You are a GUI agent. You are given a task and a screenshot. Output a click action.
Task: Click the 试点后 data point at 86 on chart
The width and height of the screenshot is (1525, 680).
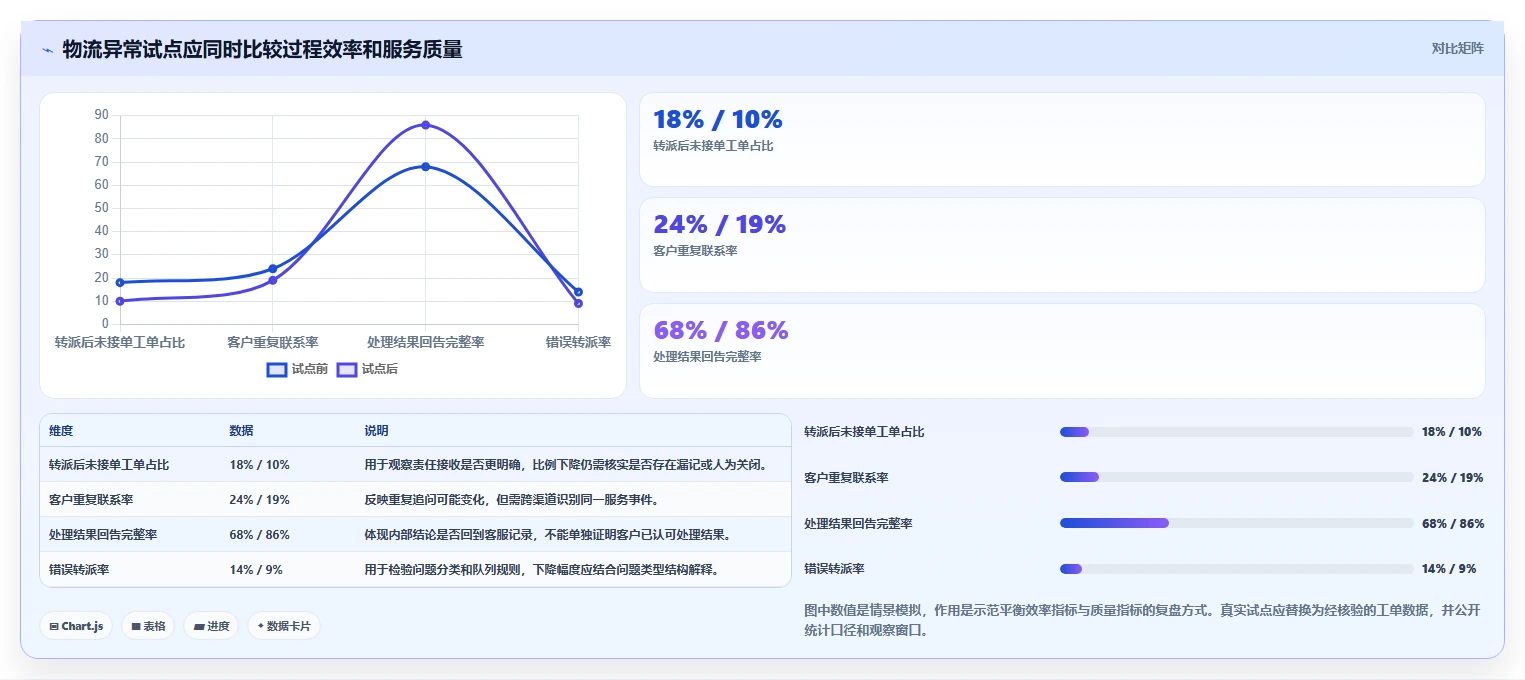(x=425, y=125)
